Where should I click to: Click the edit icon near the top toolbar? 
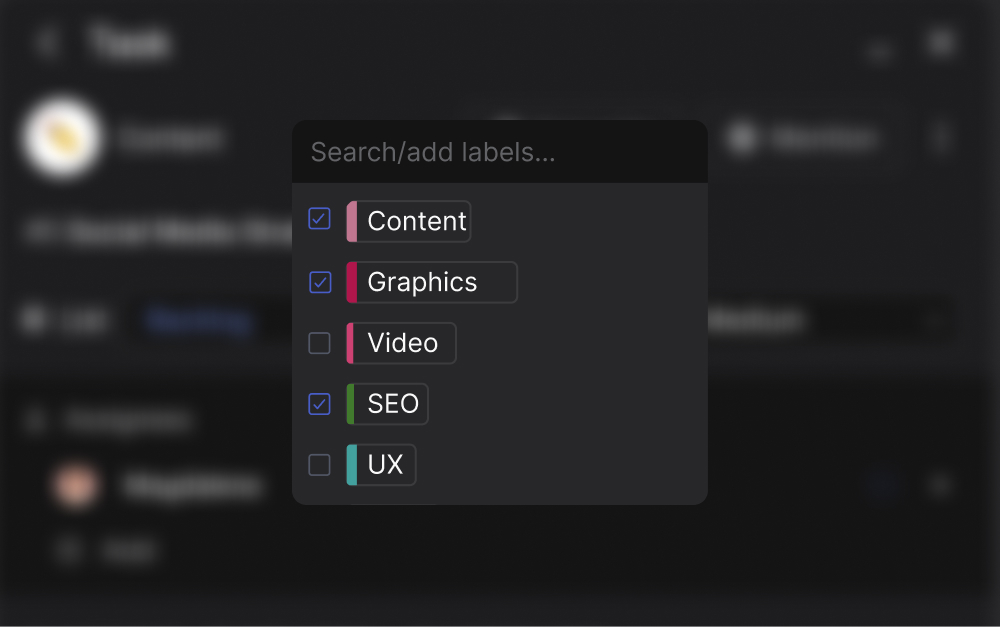pos(879,50)
